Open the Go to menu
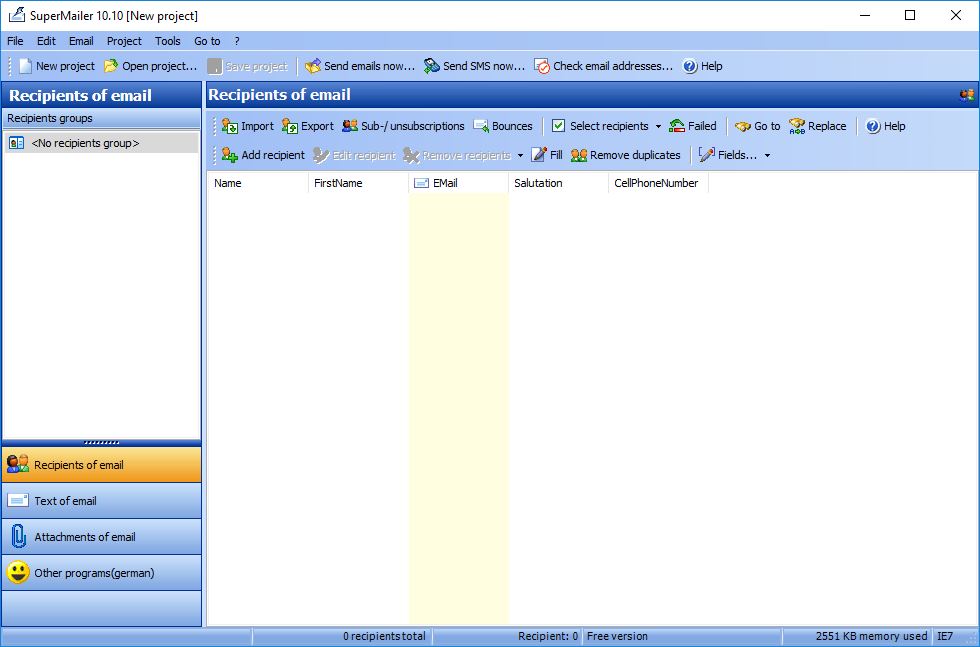Image resolution: width=980 pixels, height=647 pixels. 207,41
